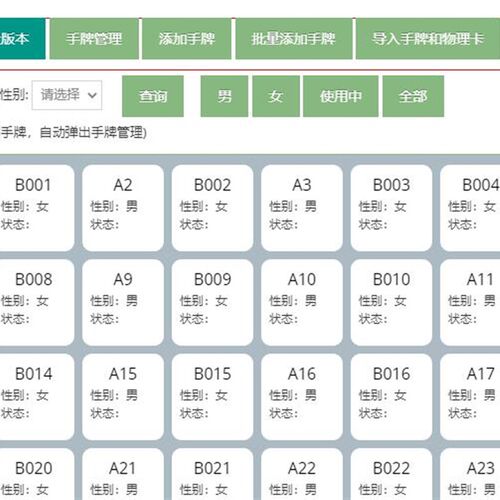The width and height of the screenshot is (500, 500).
Task: Select wristband card B002
Action: [x=212, y=208]
